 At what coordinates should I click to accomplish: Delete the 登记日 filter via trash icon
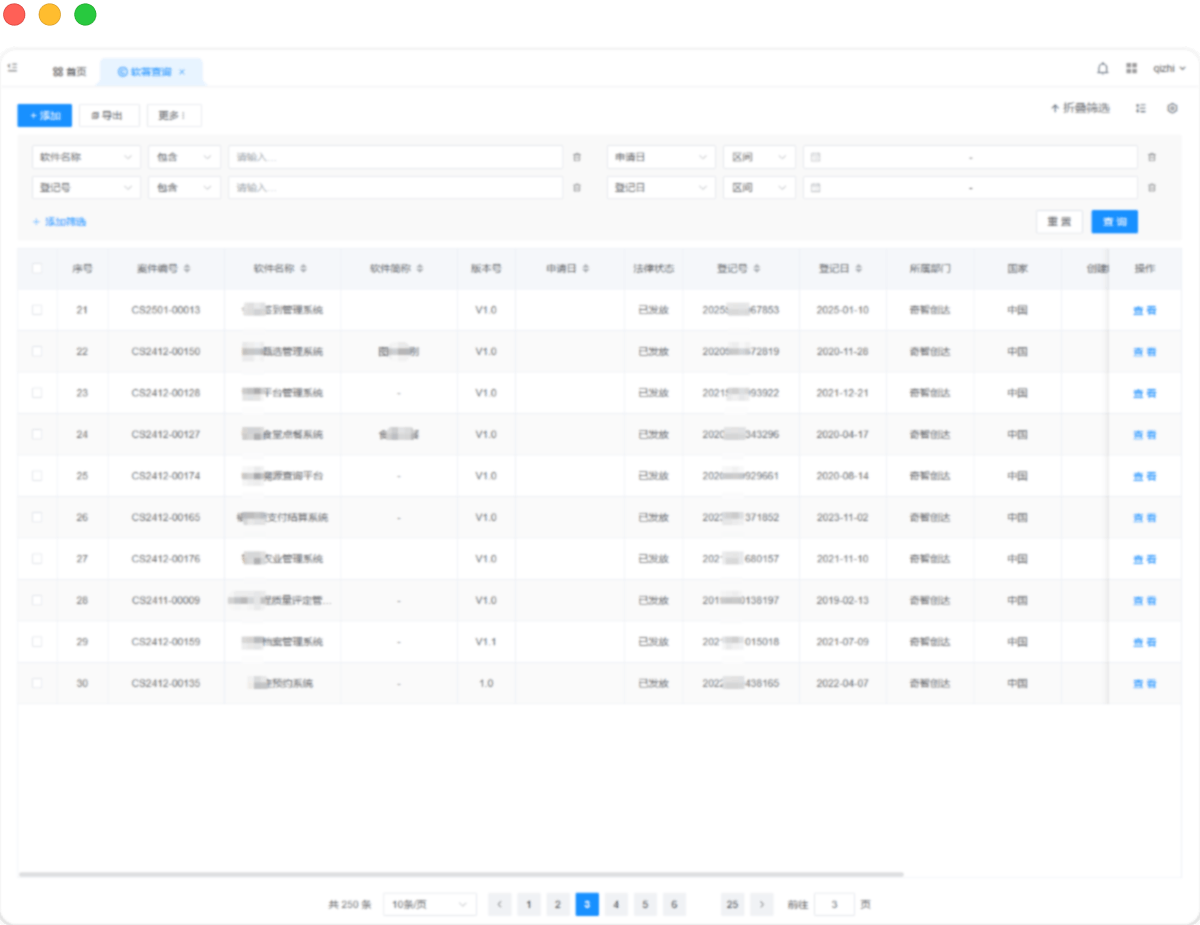1152,188
